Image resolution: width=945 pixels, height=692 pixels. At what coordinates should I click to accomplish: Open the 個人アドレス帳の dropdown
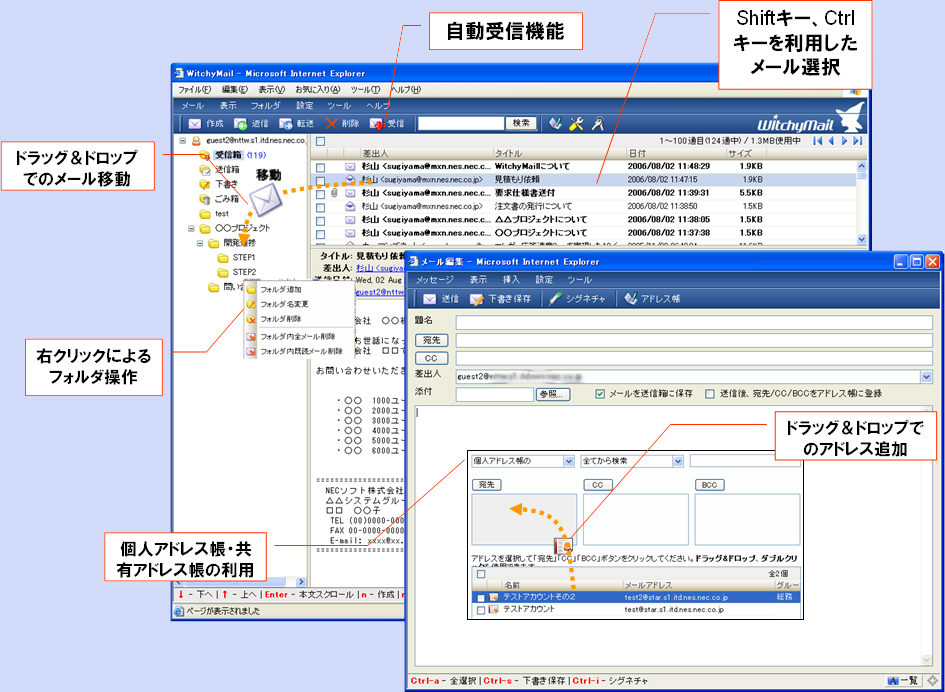click(568, 461)
